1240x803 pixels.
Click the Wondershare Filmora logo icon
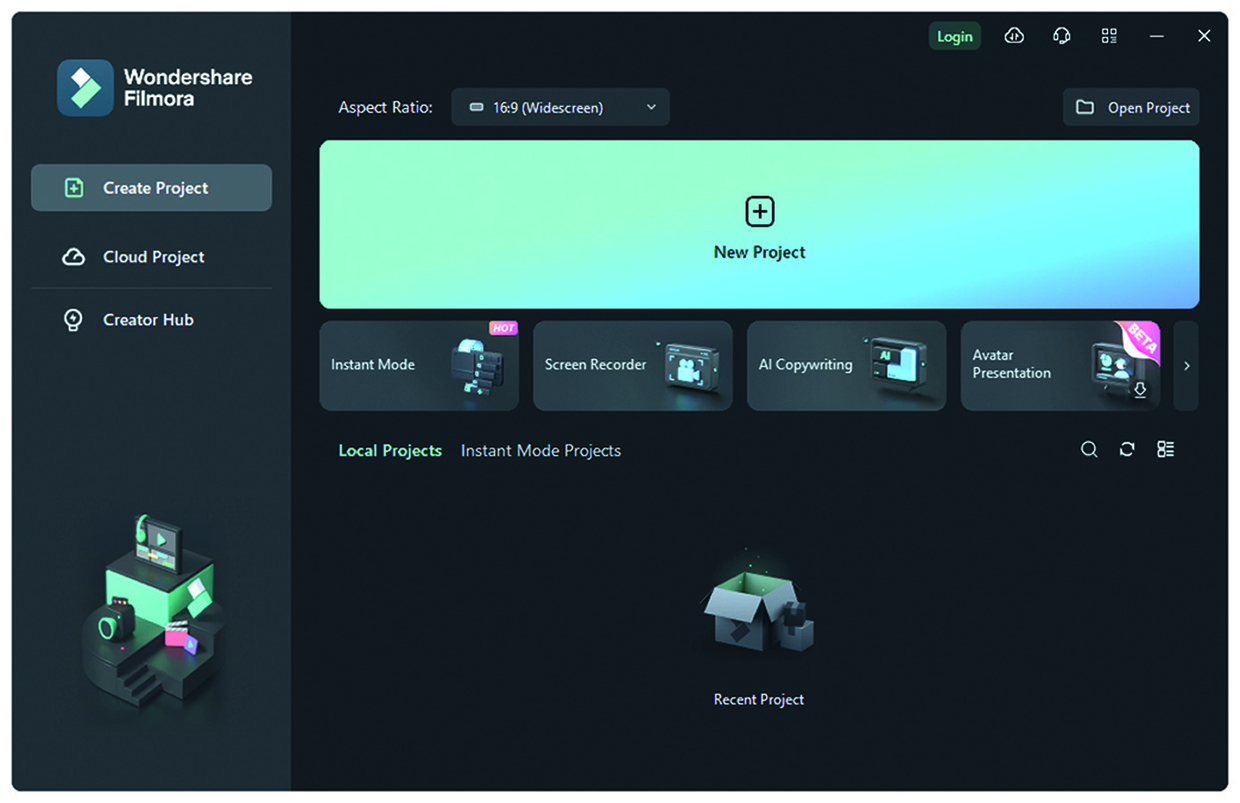85,87
